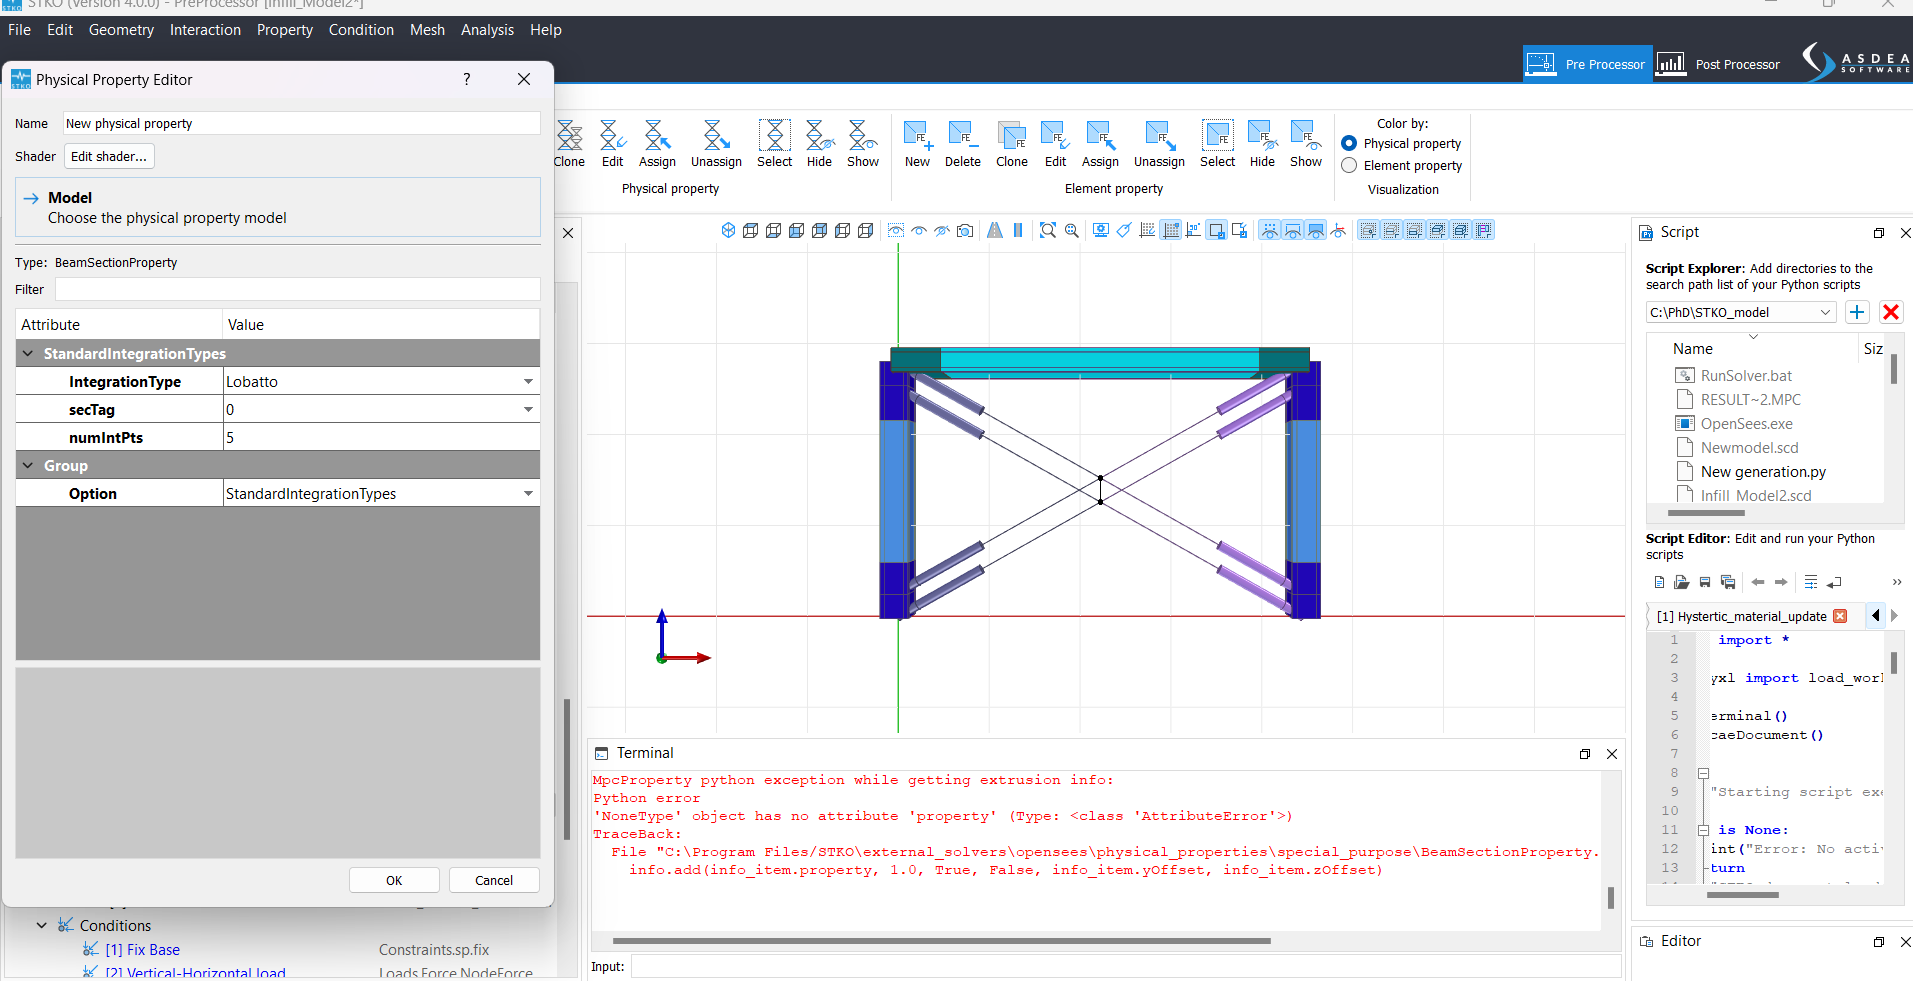
Task: Click the camera snapshot icon in viewport toolbar
Action: point(965,230)
